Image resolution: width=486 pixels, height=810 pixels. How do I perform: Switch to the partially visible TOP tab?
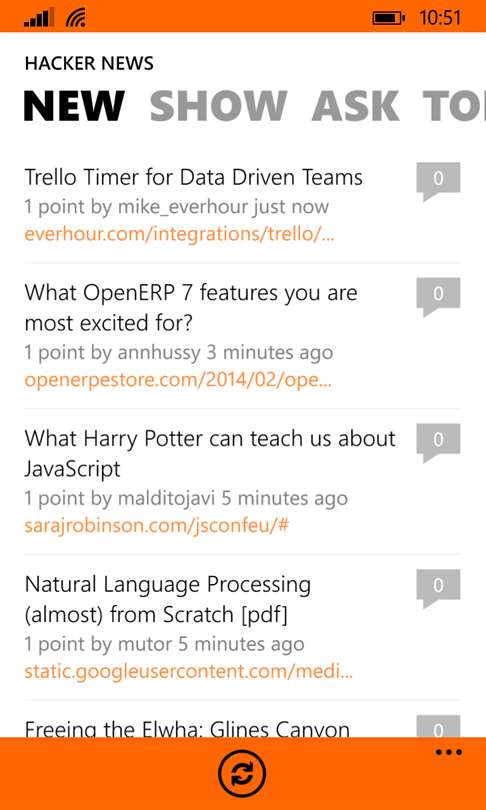pos(454,106)
